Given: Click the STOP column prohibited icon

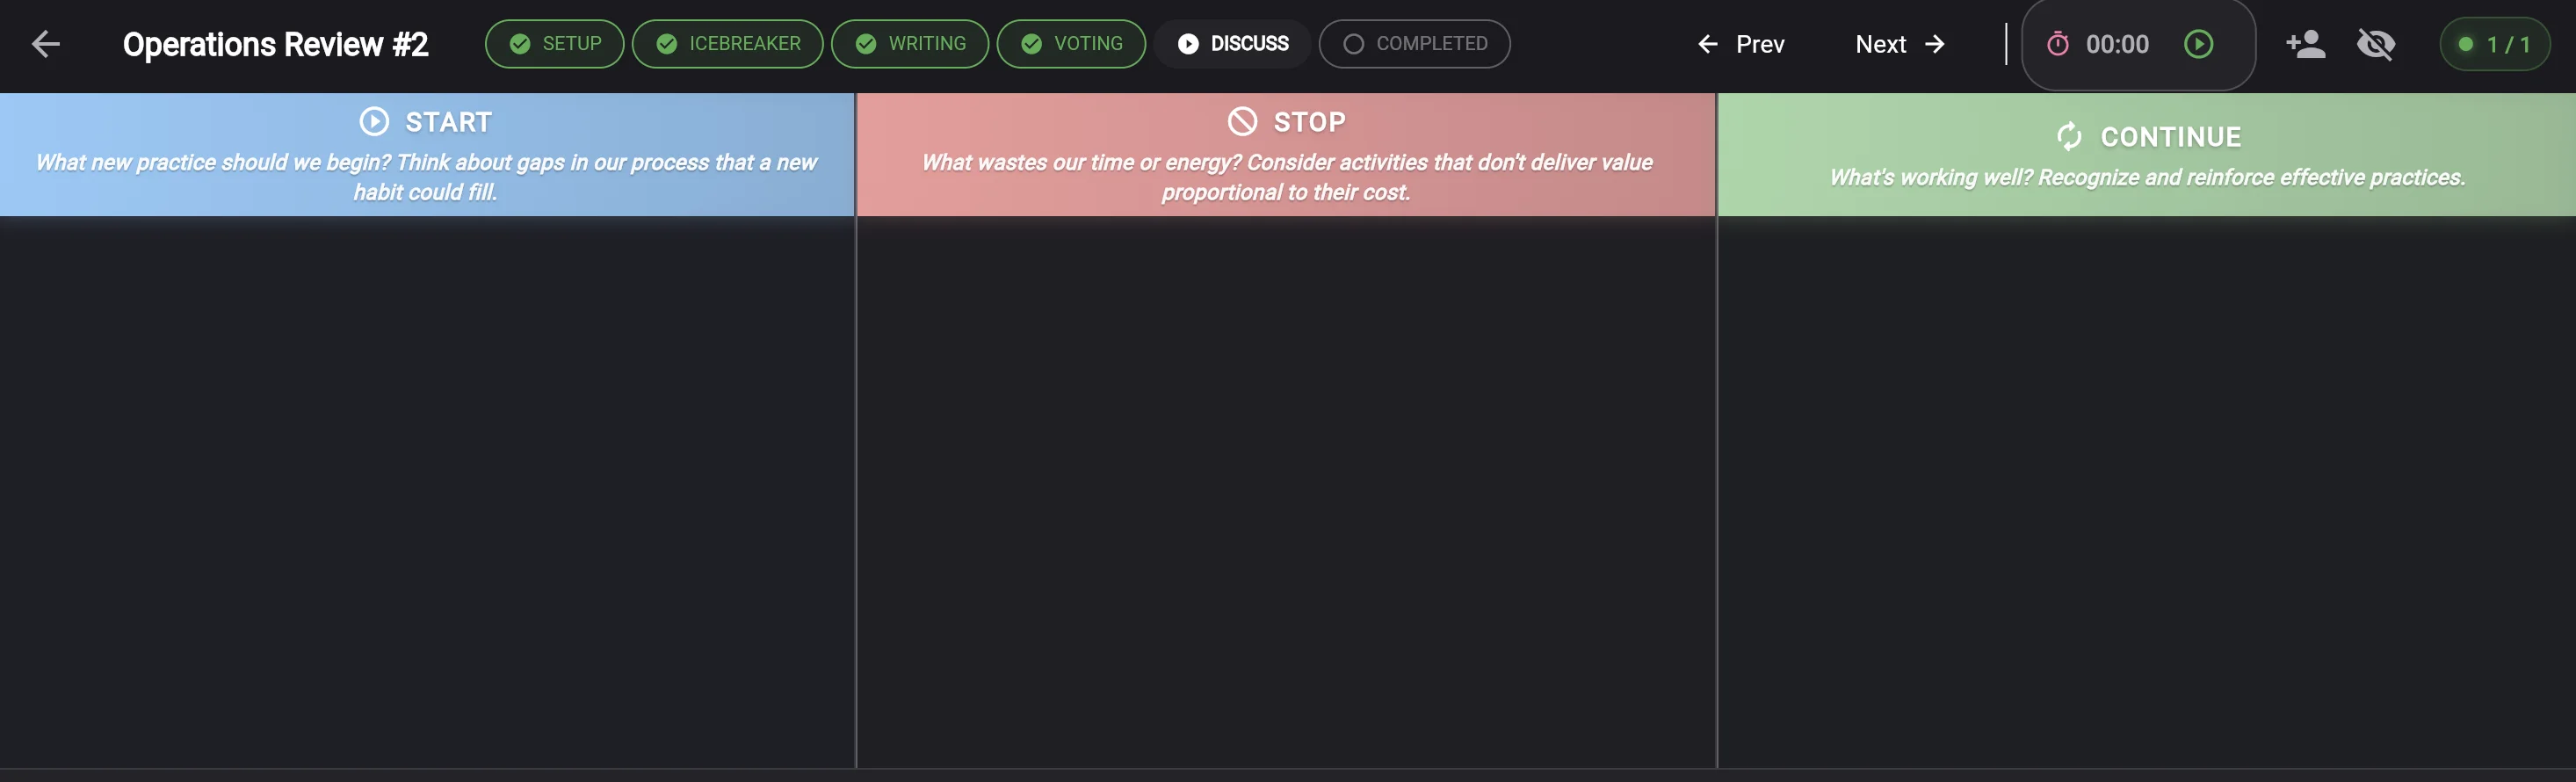Looking at the screenshot, I should click(x=1242, y=122).
